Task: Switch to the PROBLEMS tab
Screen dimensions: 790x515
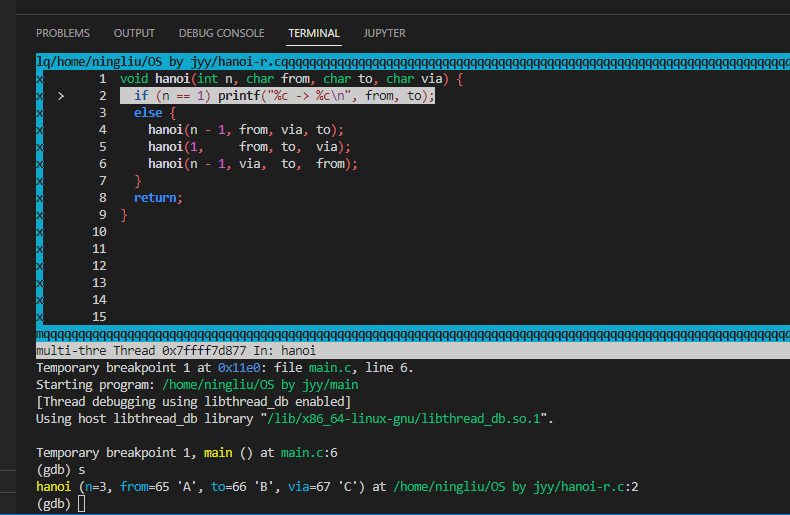Action: click(x=62, y=33)
